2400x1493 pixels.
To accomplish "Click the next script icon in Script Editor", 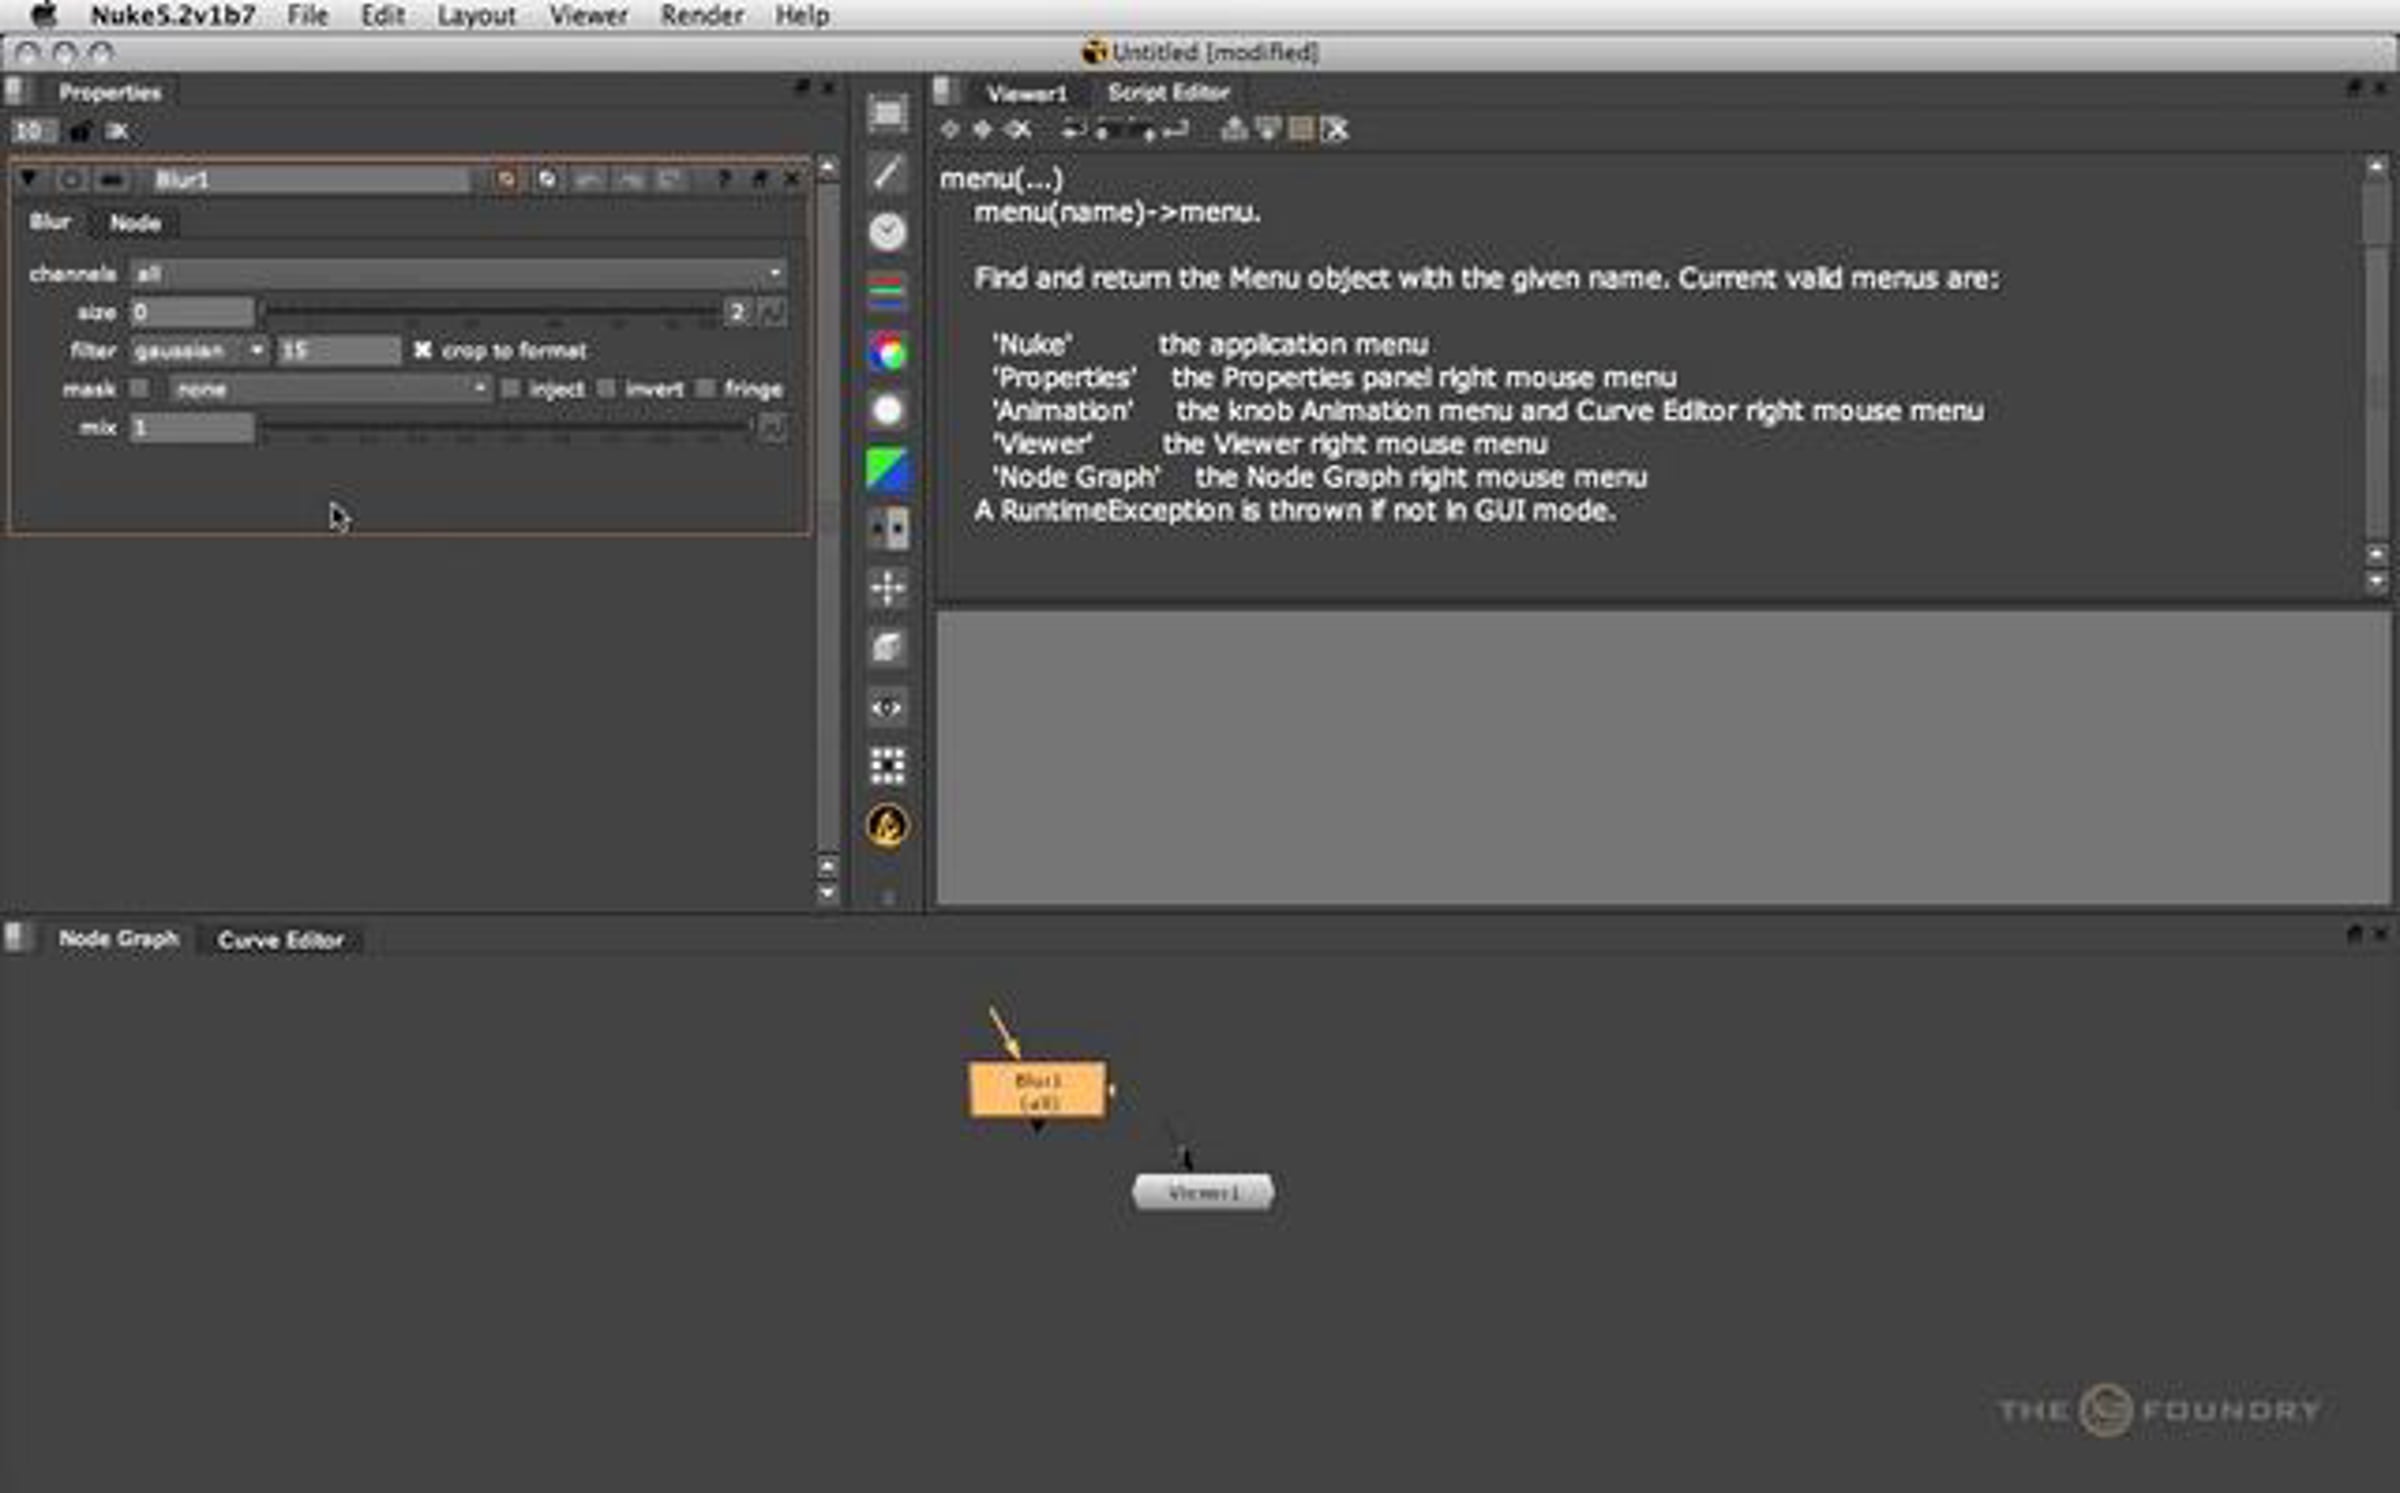I will [x=983, y=129].
